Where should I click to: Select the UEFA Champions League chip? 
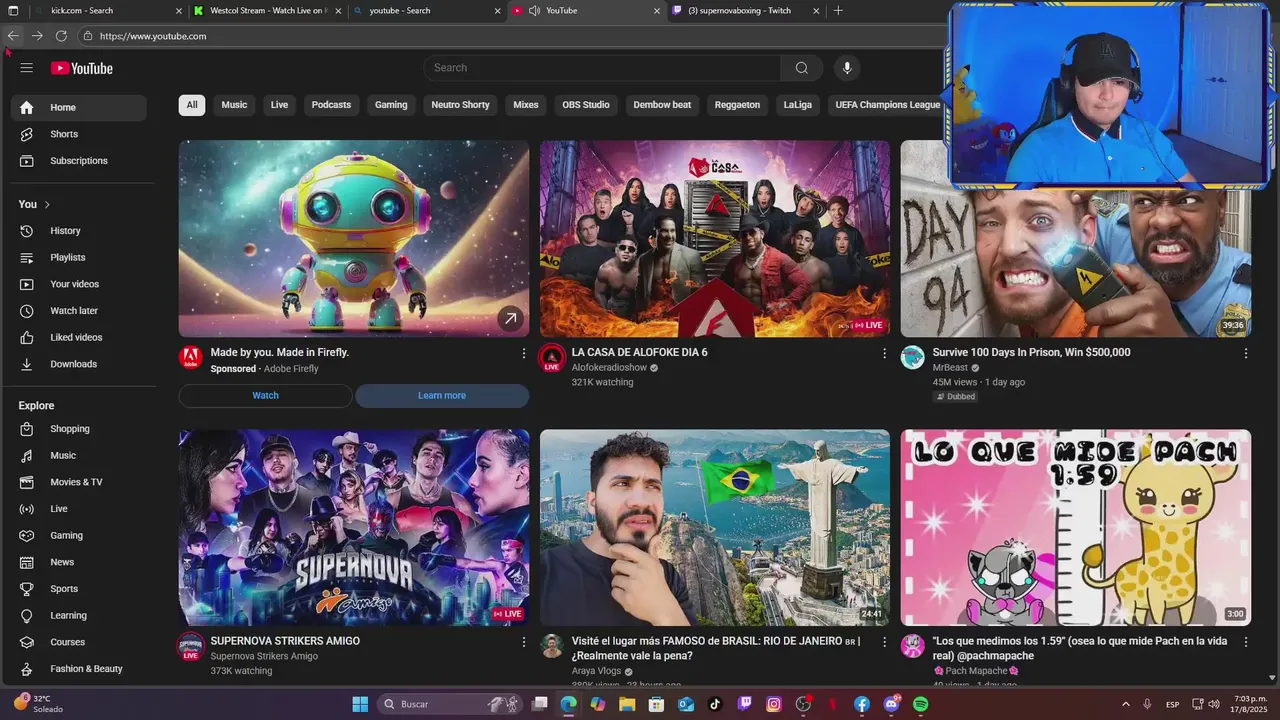888,105
